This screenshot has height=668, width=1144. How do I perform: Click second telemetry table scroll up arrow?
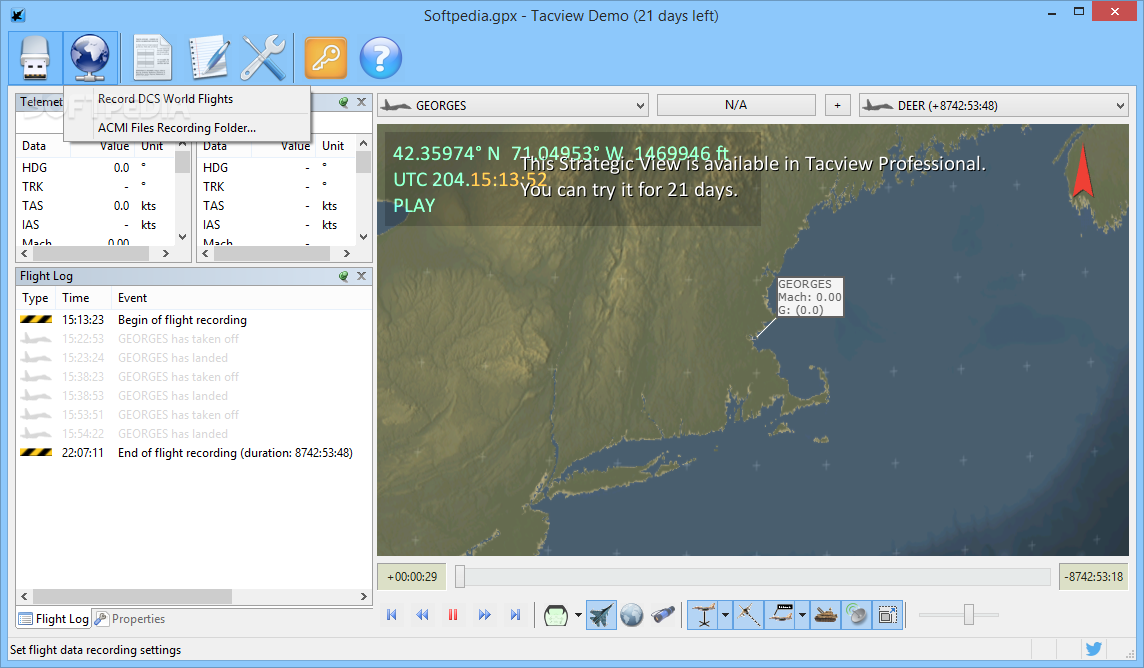coord(363,144)
